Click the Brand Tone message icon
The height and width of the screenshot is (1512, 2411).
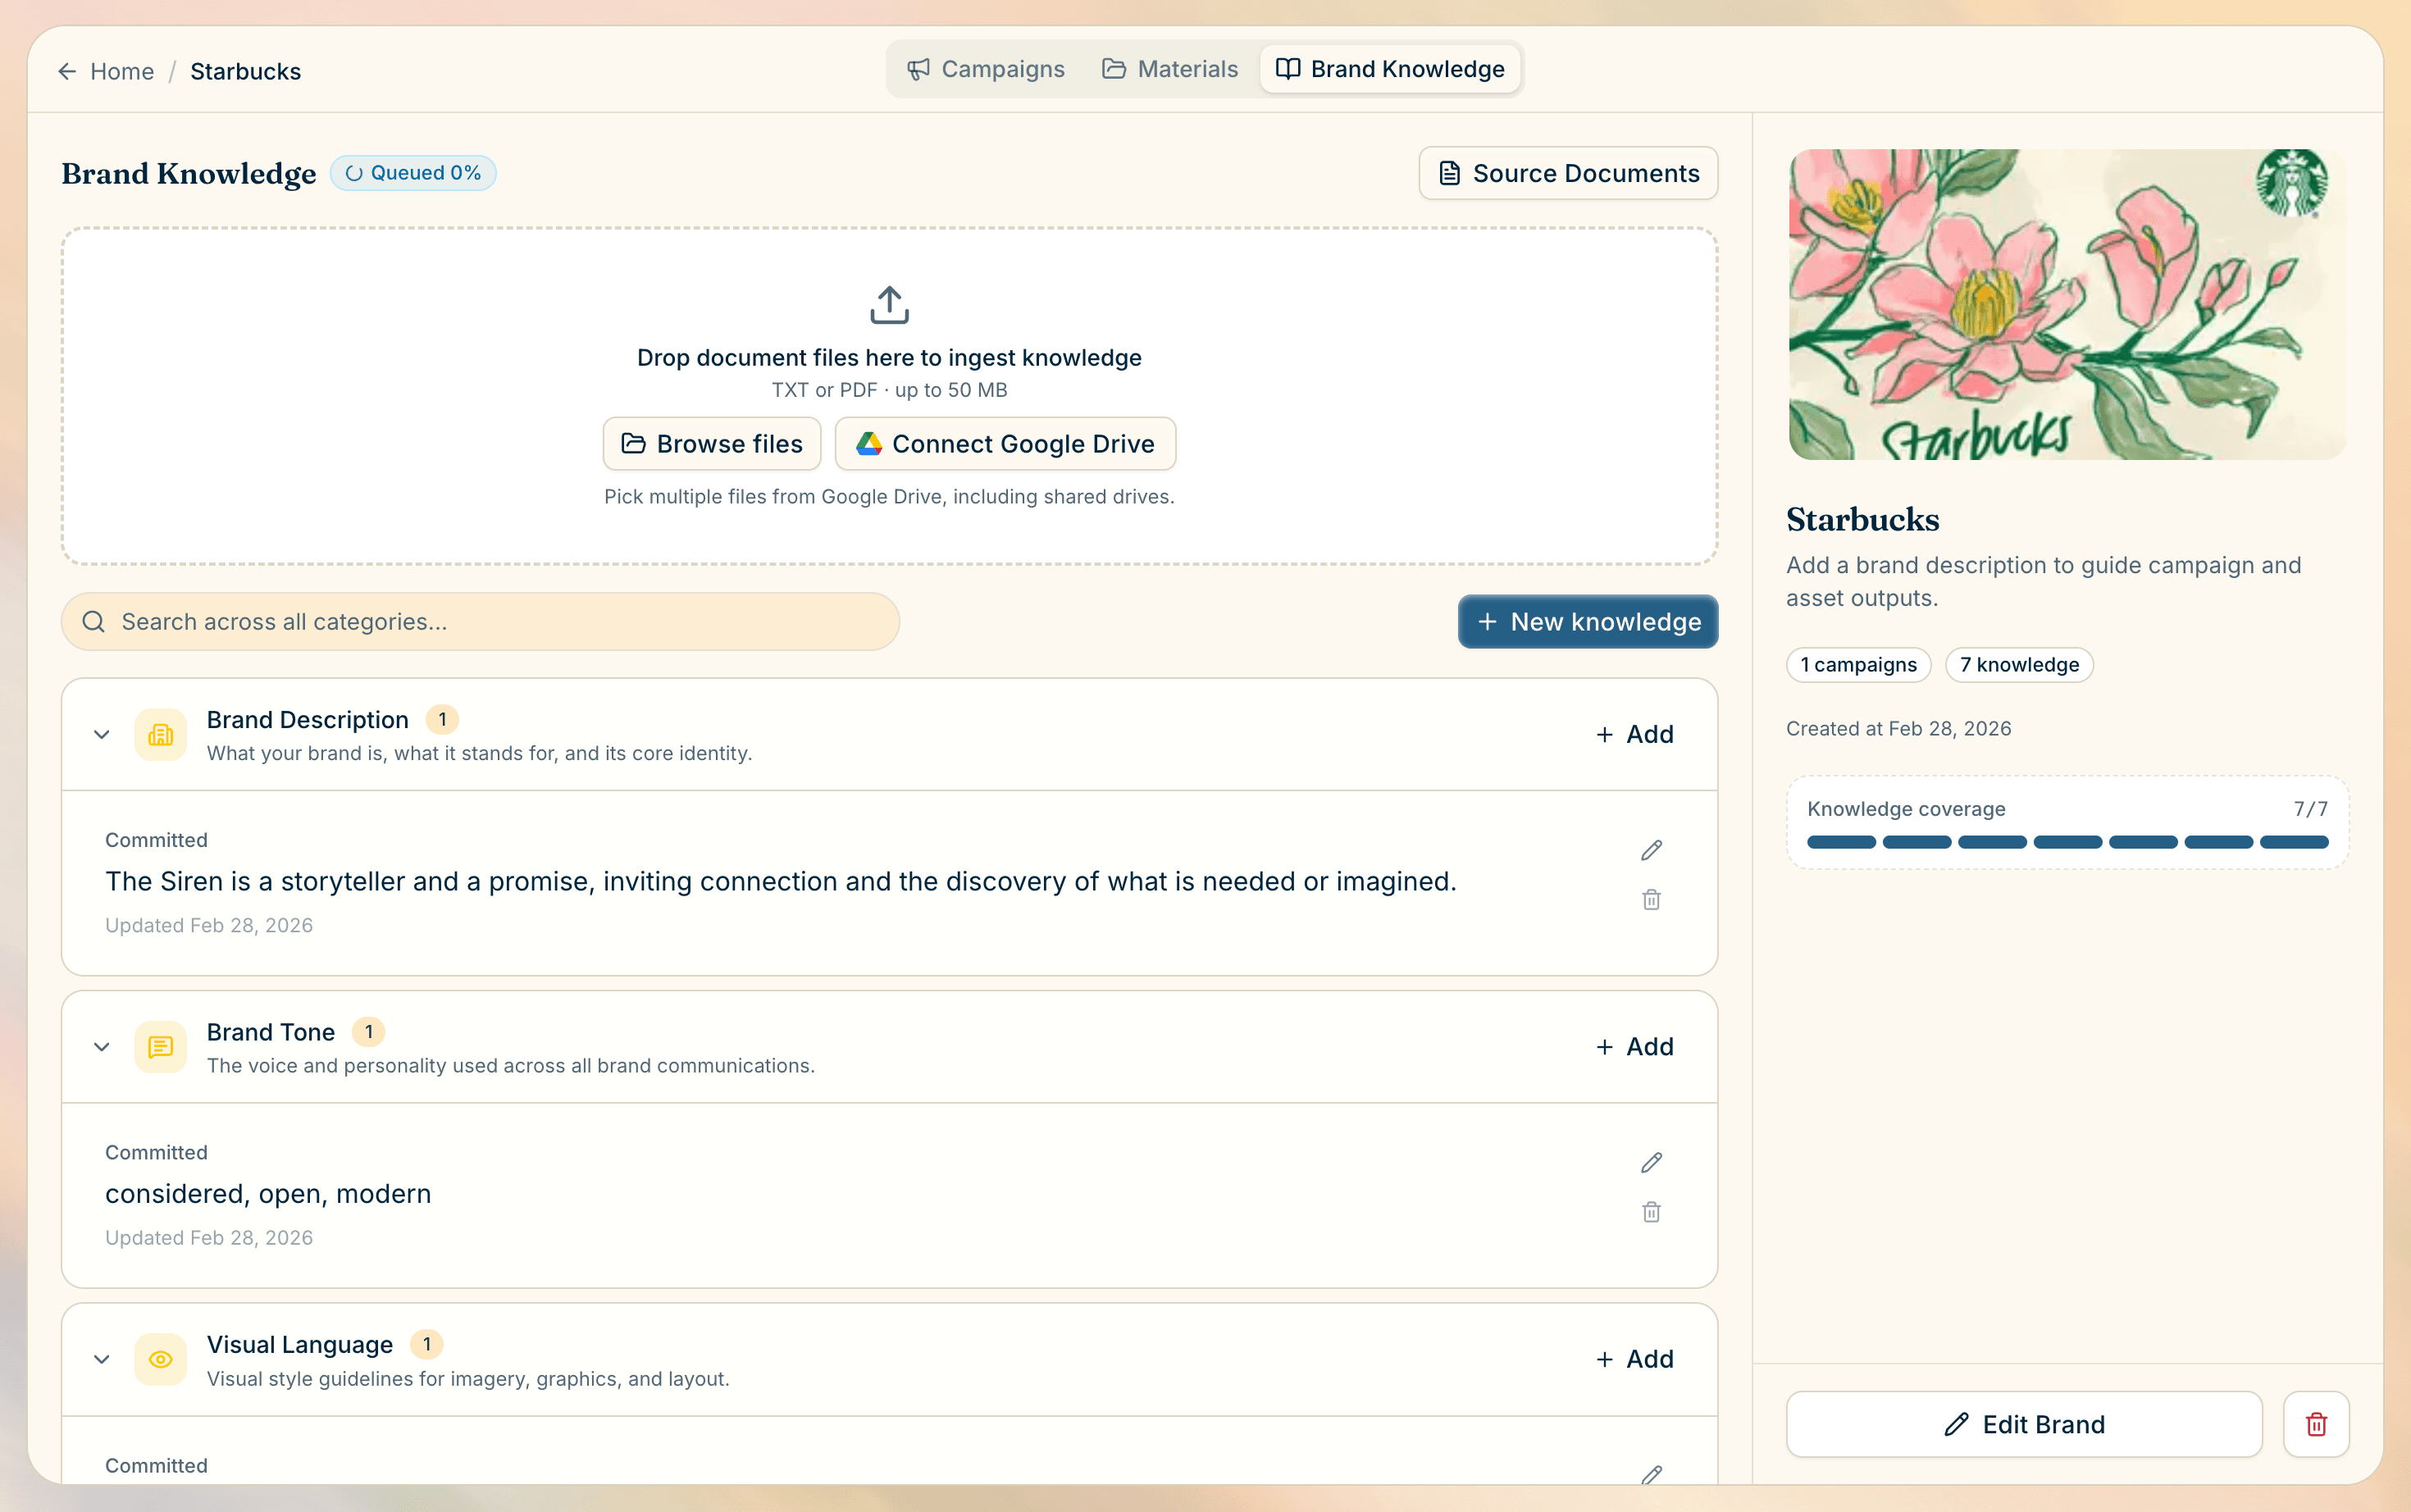tap(161, 1047)
